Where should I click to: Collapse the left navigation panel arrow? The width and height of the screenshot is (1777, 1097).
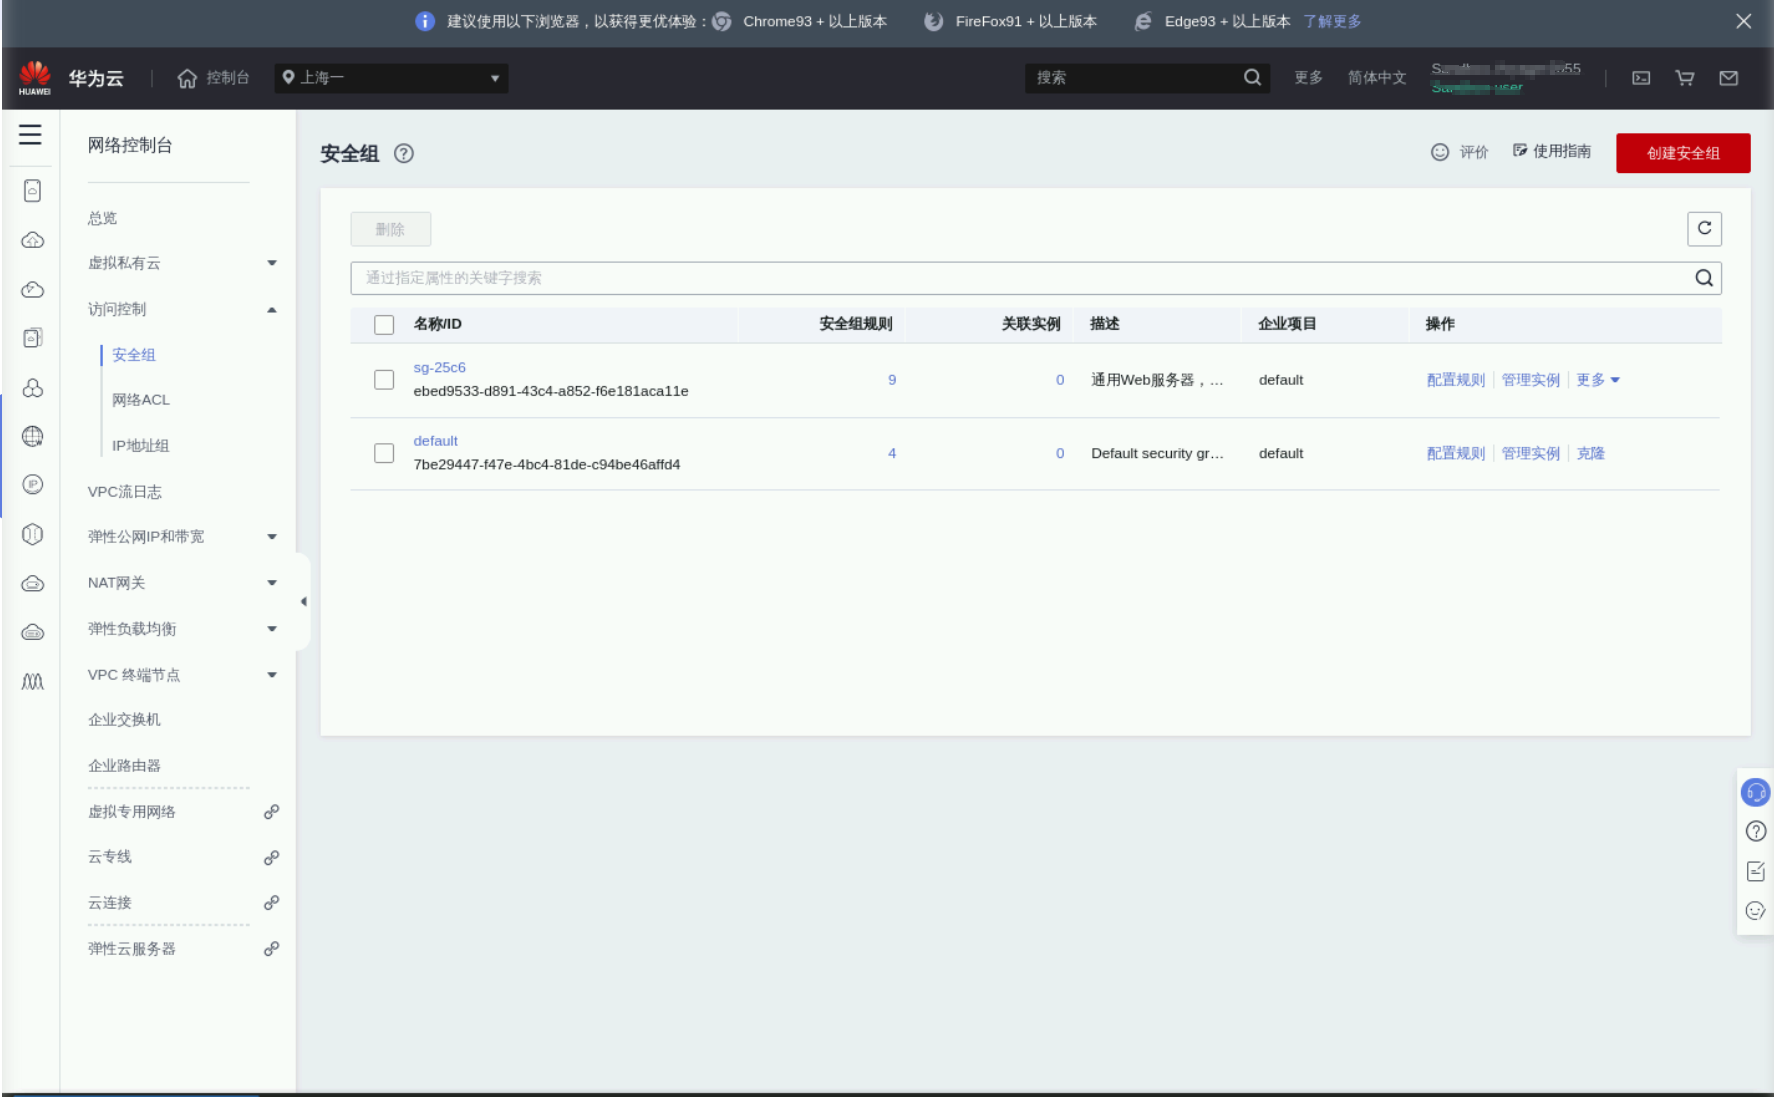pyautogui.click(x=303, y=602)
